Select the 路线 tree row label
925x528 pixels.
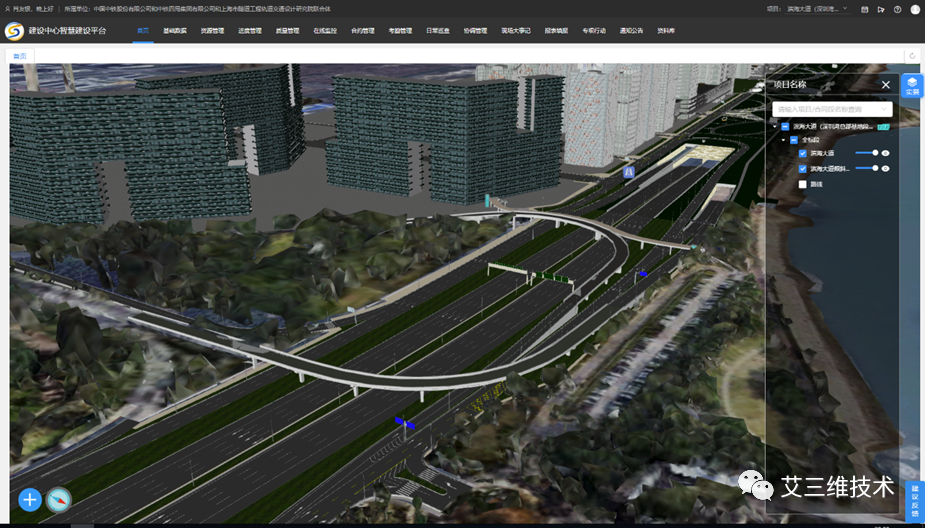click(x=816, y=184)
